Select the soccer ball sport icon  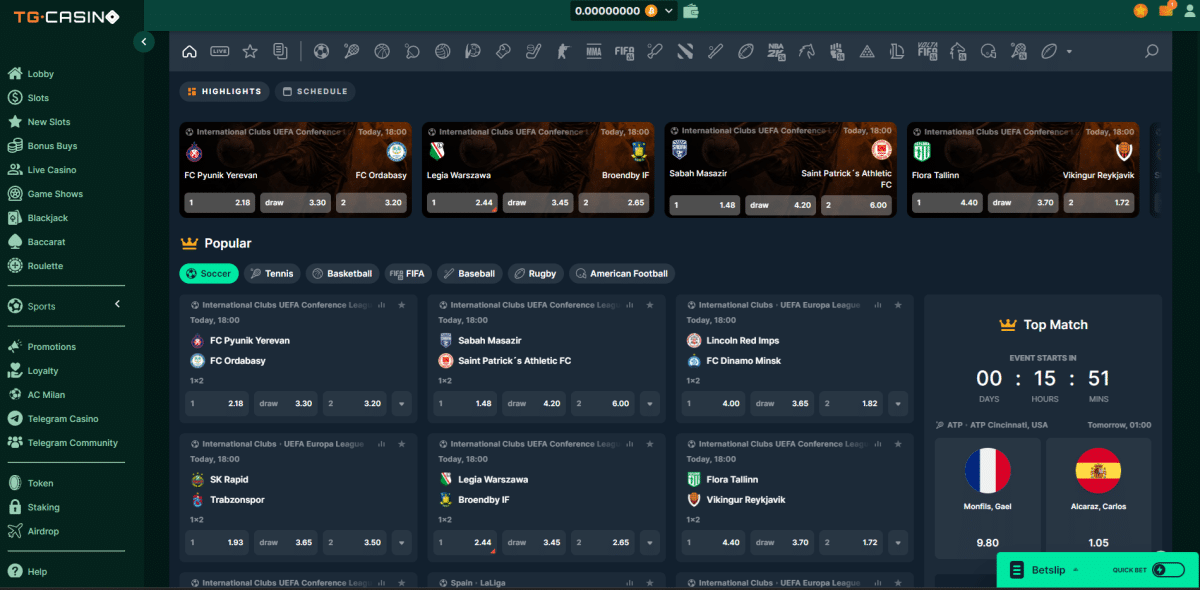(321, 51)
